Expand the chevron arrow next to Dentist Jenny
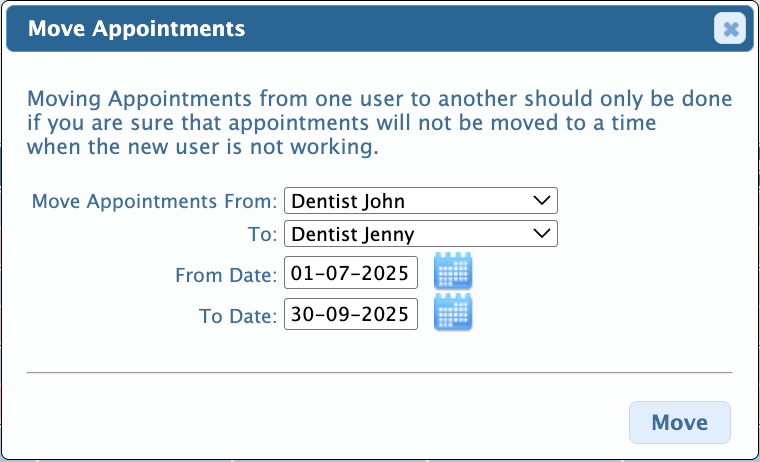Viewport: 760px width, 462px height. click(x=541, y=233)
